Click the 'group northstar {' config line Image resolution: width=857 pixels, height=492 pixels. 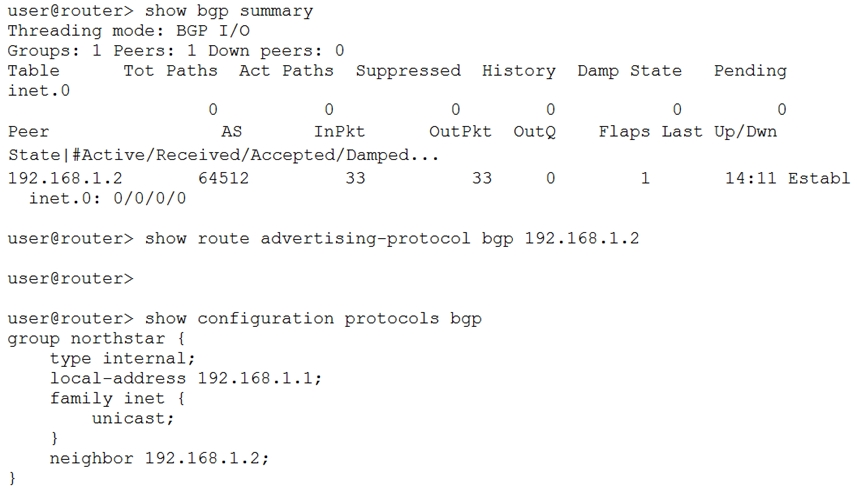click(x=96, y=339)
